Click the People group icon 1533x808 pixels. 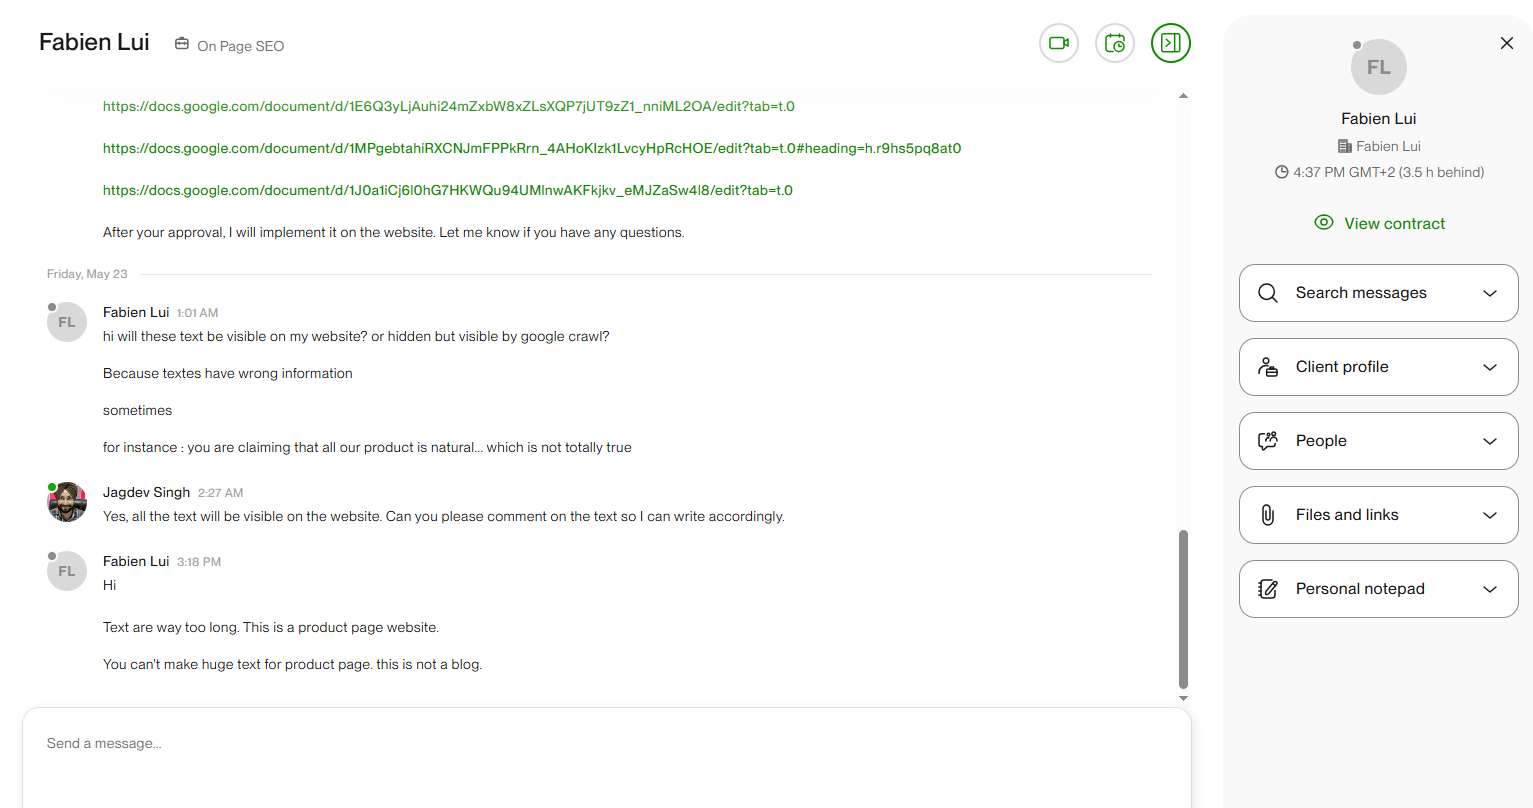1268,441
